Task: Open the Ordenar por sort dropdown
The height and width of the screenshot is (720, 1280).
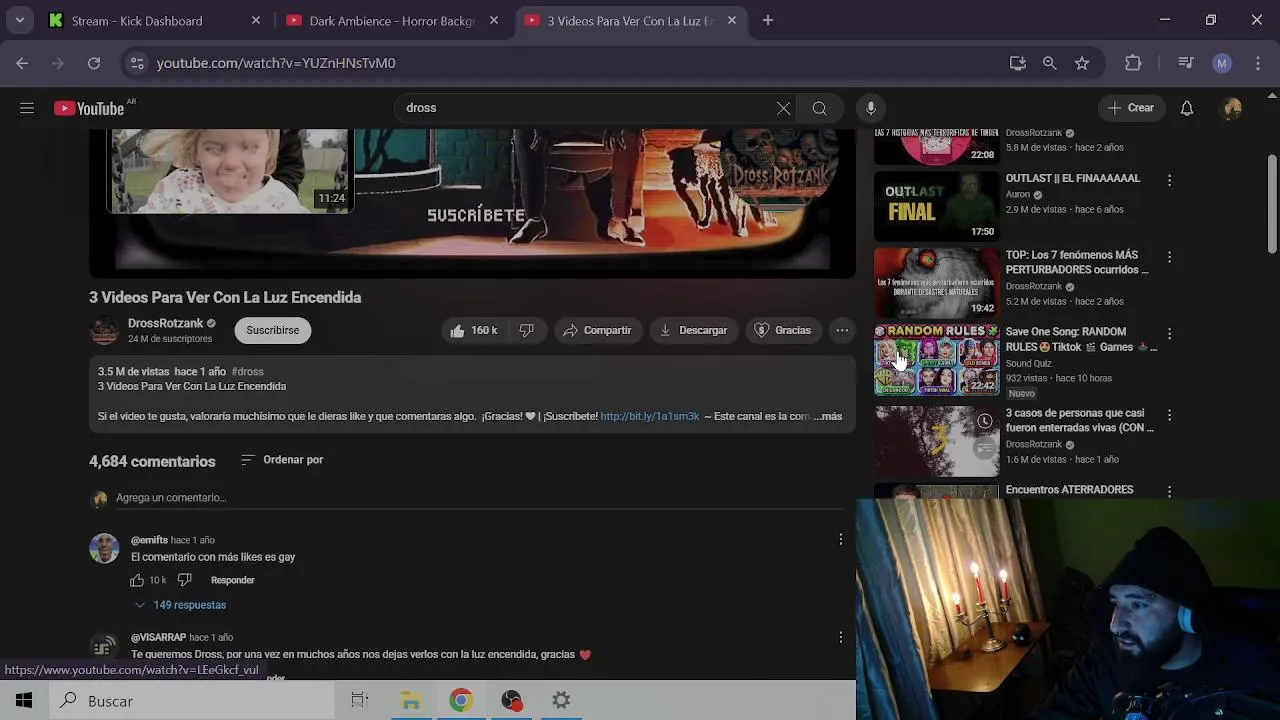Action: [282, 460]
